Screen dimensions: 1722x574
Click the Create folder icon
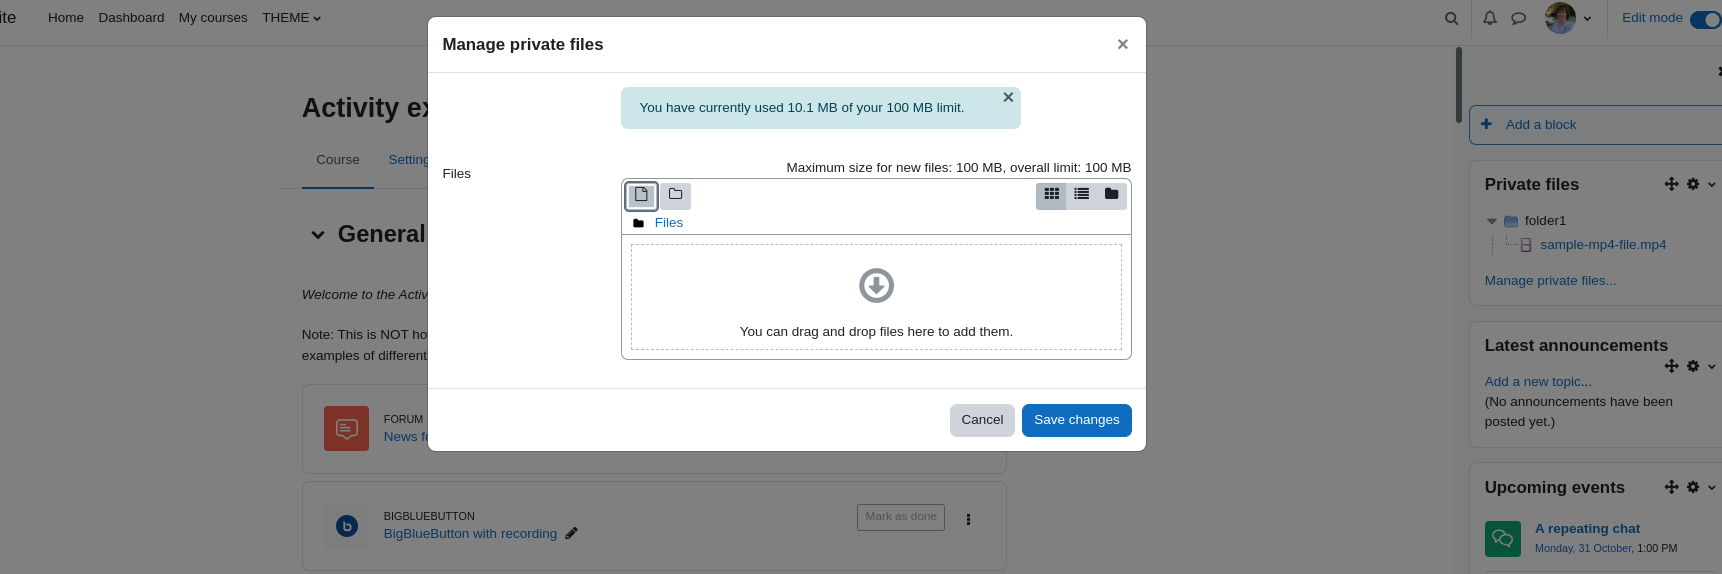[675, 195]
